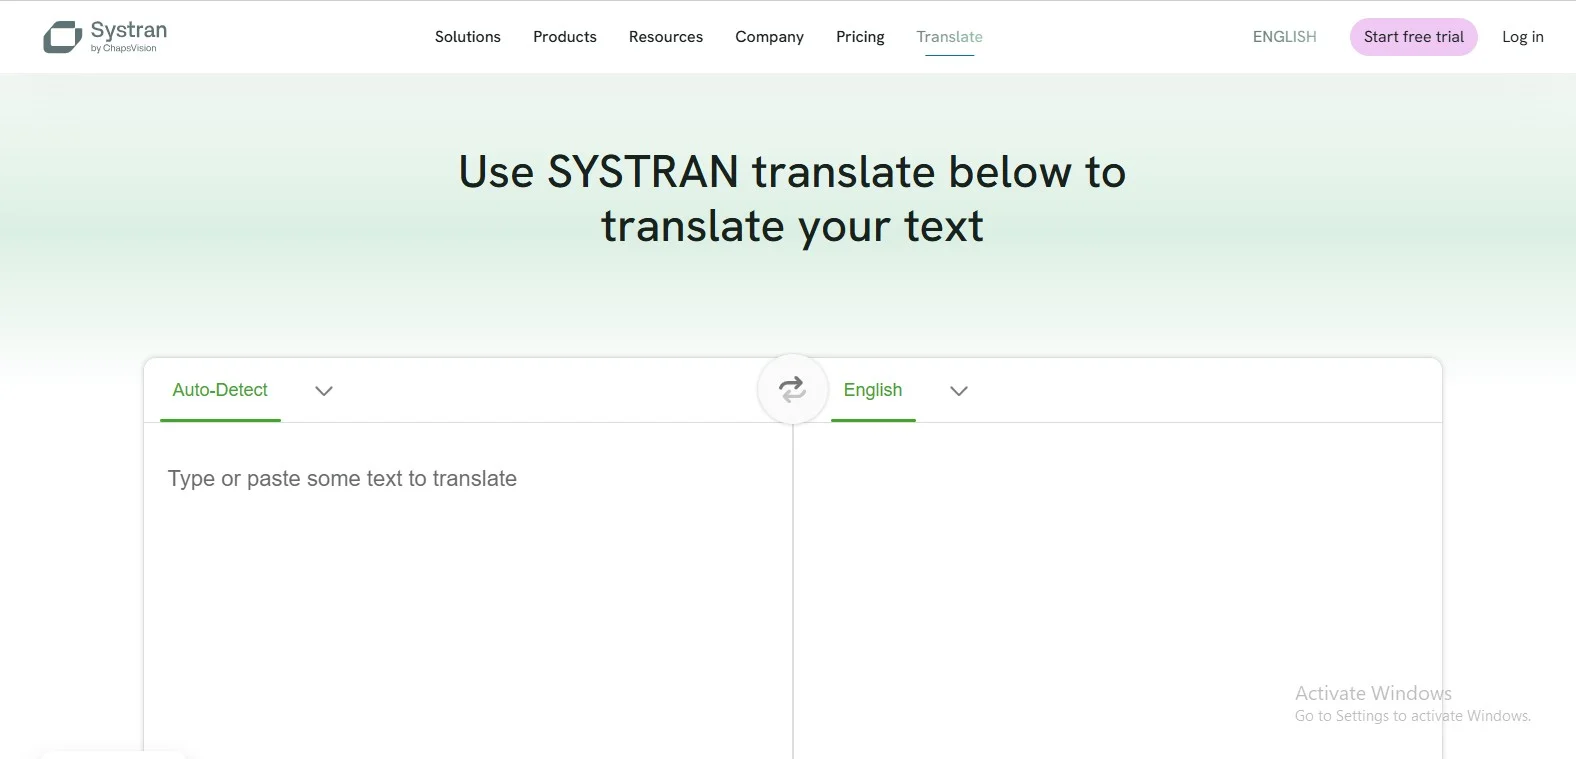Click the Start free trial button
The width and height of the screenshot is (1576, 759).
coord(1413,37)
